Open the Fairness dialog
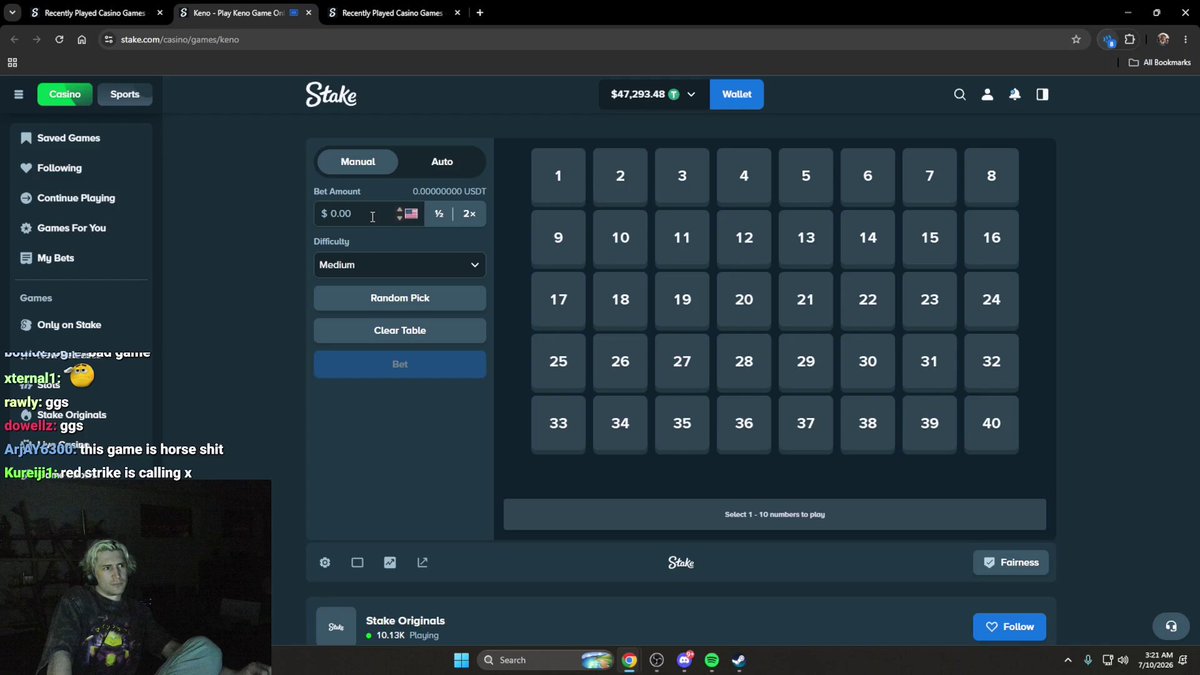This screenshot has height=675, width=1200. click(x=1011, y=563)
